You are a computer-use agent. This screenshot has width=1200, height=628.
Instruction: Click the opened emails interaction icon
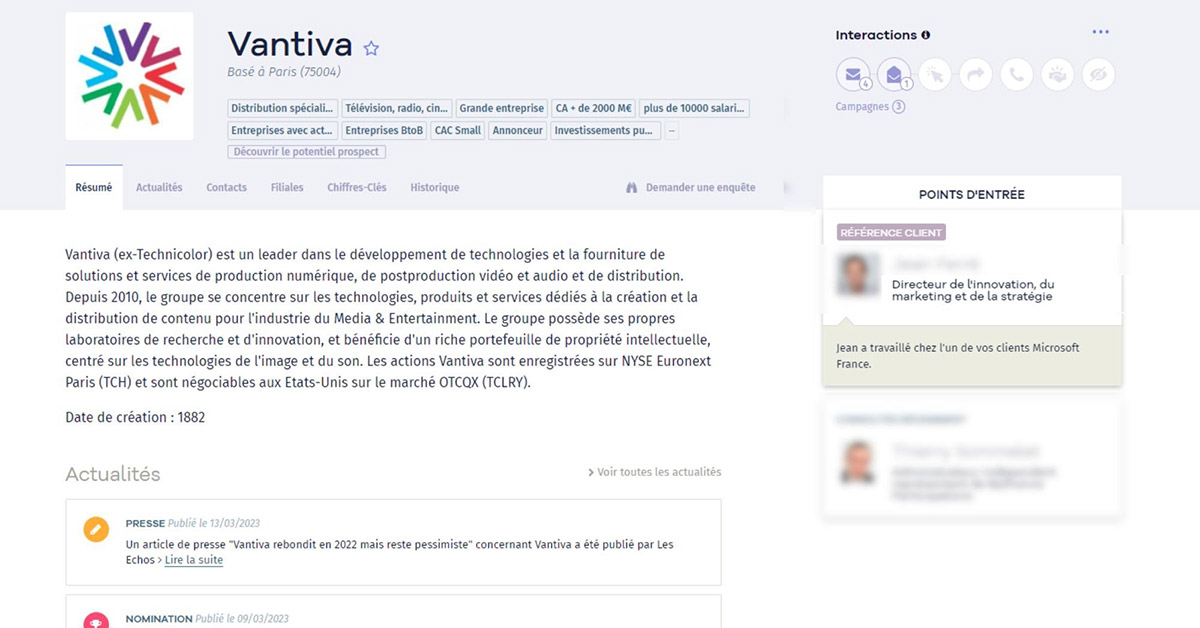(x=893, y=74)
